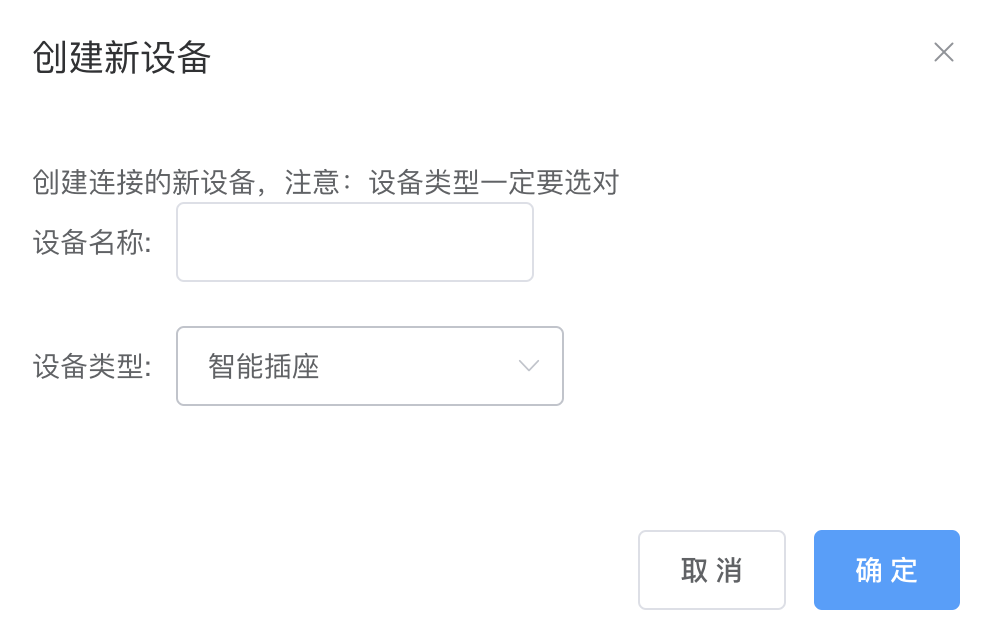Click the description text about 设备类型一定要选对
Screen dimensions: 986x644
pyautogui.click(x=326, y=183)
